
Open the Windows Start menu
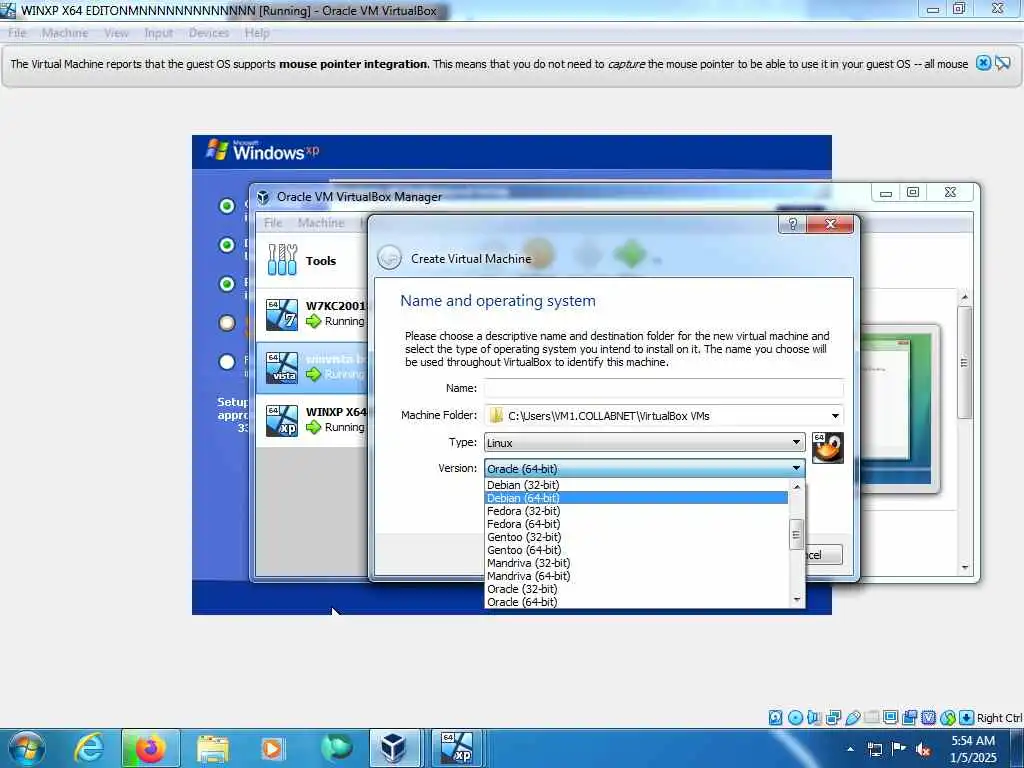pos(27,748)
